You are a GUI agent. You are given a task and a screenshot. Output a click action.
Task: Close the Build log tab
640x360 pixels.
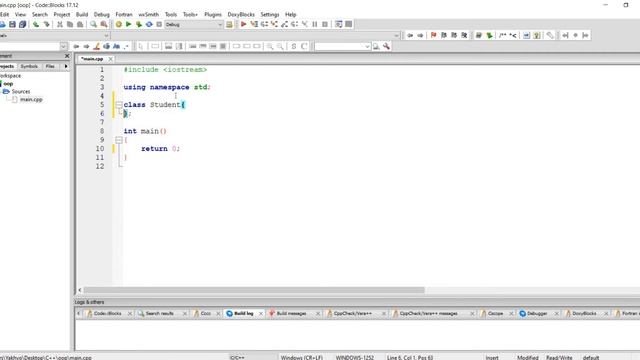coord(260,313)
